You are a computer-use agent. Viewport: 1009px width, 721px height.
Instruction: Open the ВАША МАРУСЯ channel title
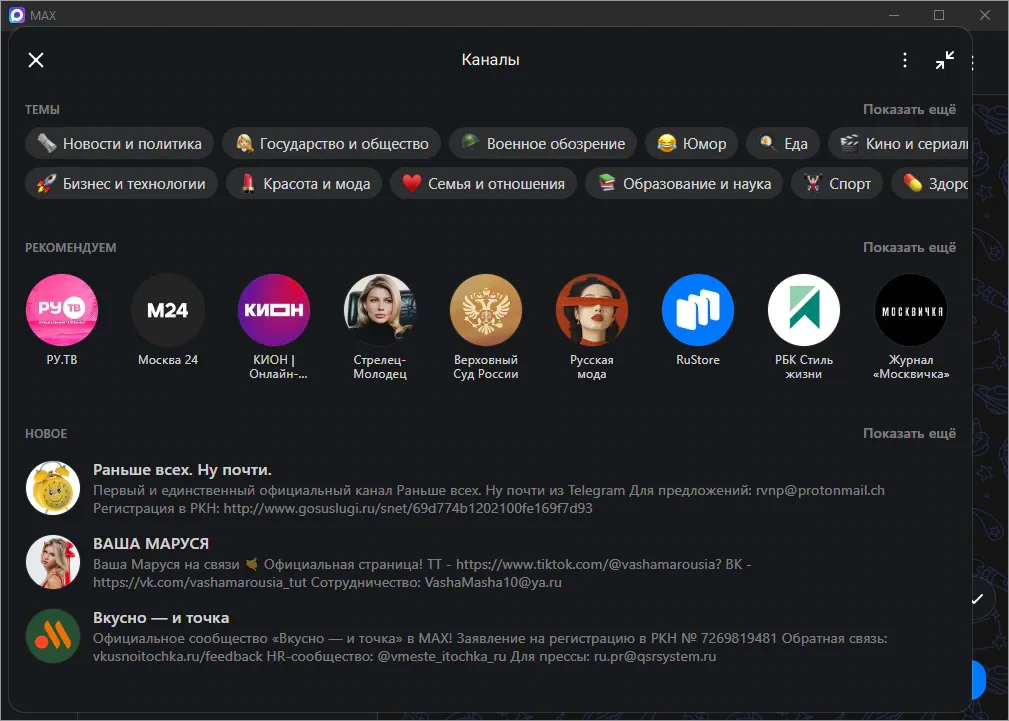click(x=151, y=544)
